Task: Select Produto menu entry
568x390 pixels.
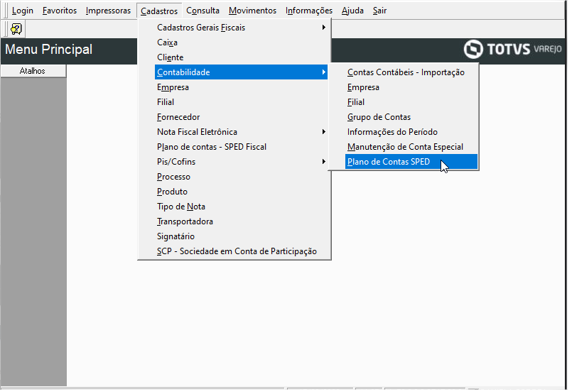Action: [x=241, y=192]
